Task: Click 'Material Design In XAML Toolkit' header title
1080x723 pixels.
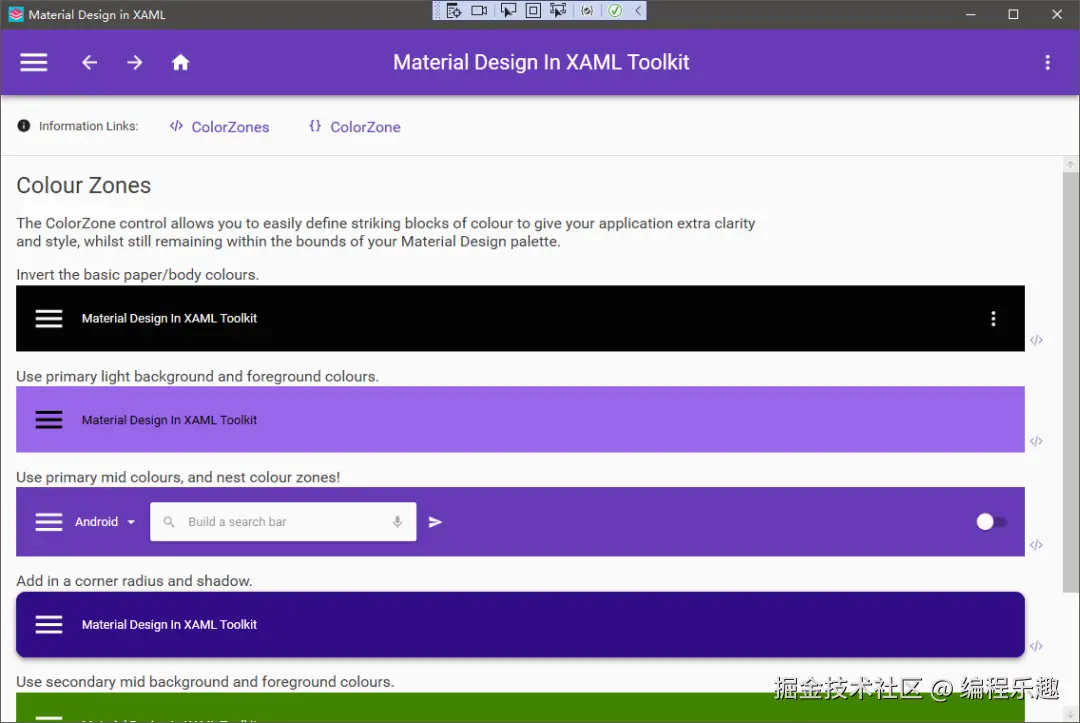Action: click(541, 63)
